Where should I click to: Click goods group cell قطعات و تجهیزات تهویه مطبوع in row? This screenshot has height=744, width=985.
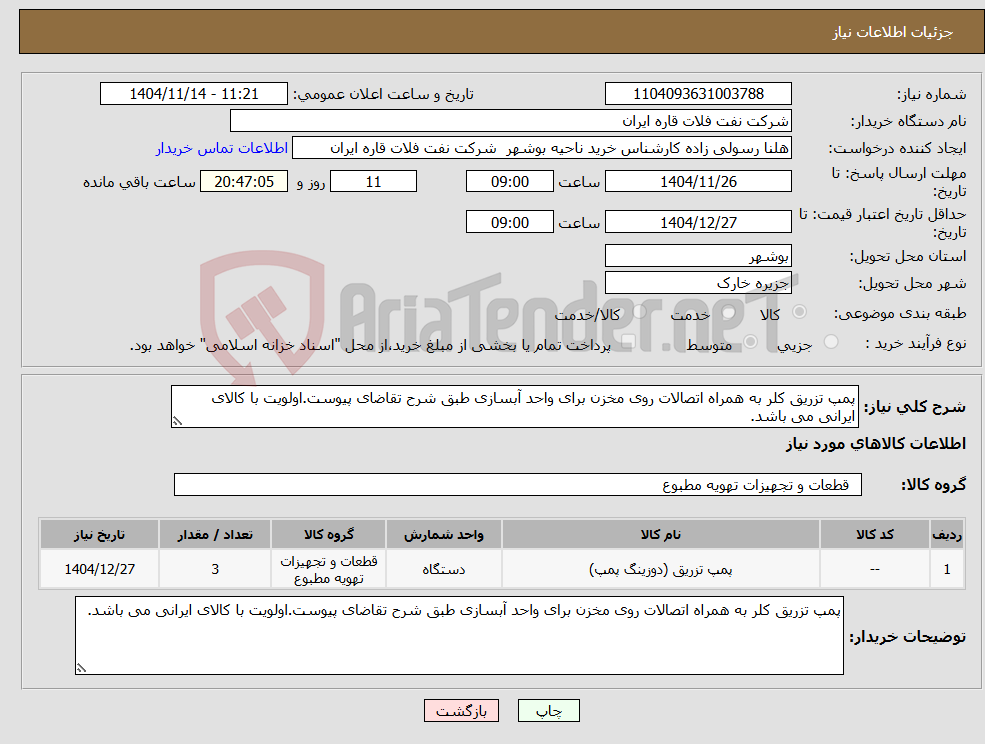(329, 569)
